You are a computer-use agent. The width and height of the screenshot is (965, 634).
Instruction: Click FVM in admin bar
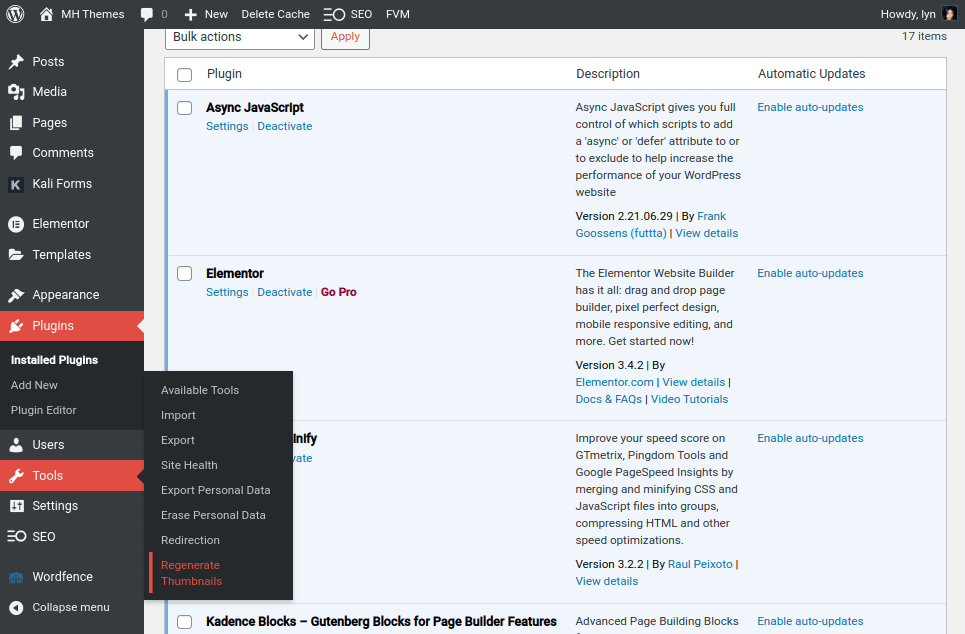tap(398, 14)
